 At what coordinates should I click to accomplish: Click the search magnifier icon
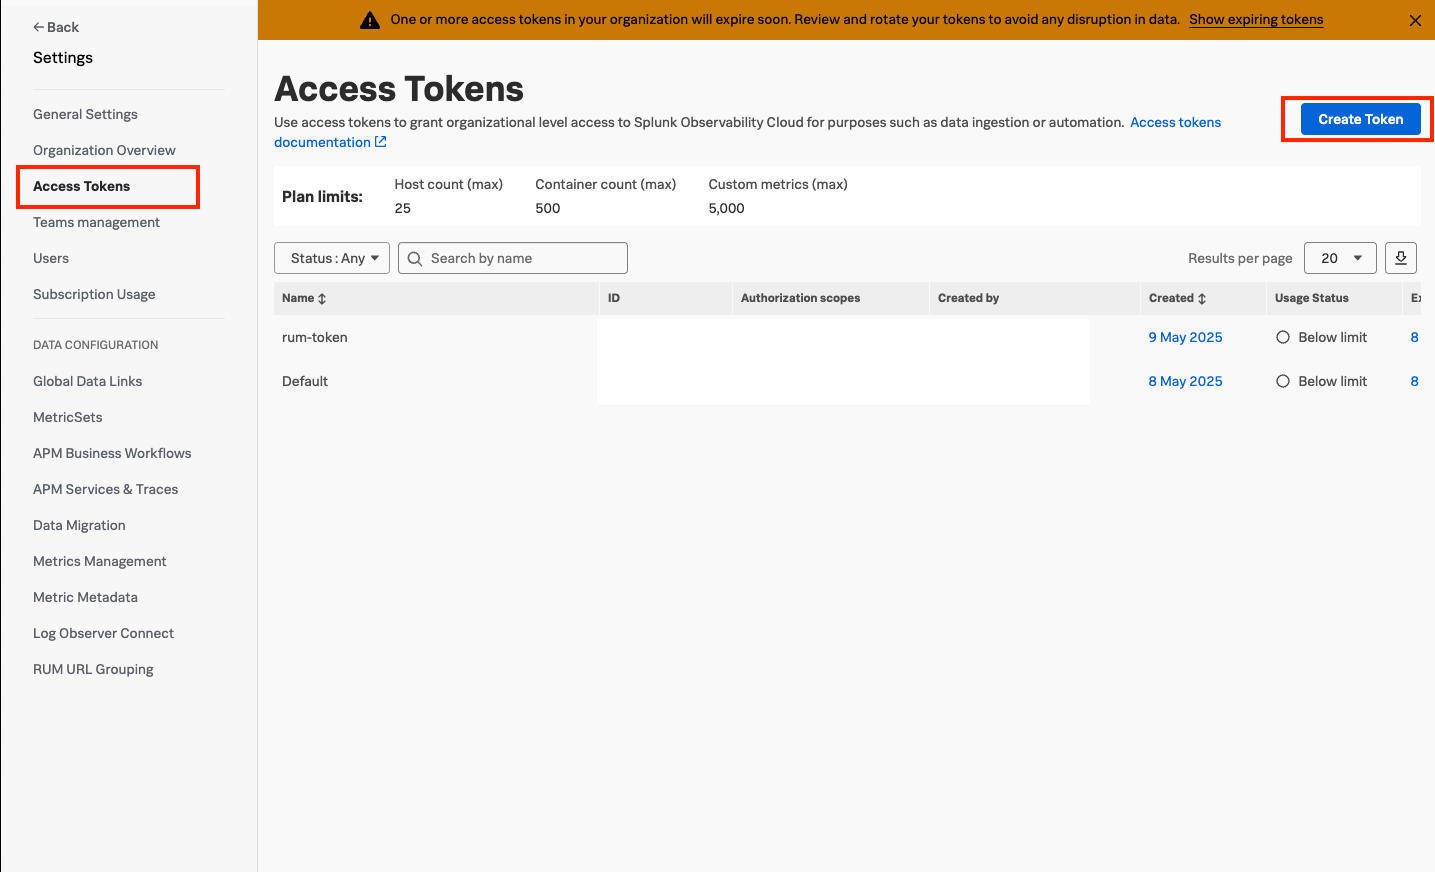click(415, 259)
